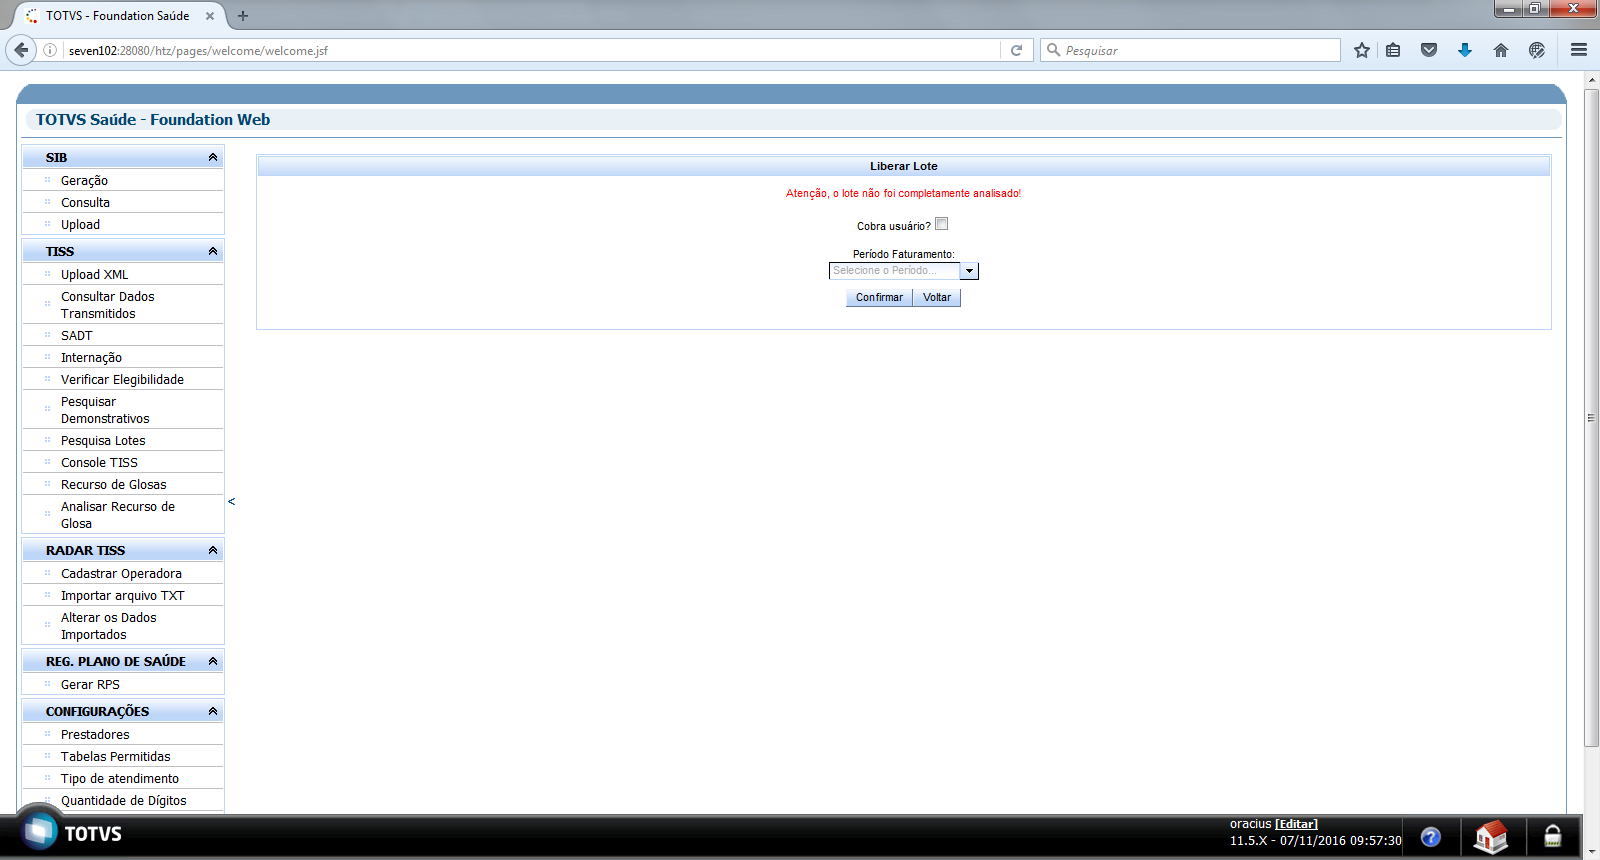This screenshot has width=1600, height=860.
Task: Go to Verificar Elegibilidade
Action: 123,380
